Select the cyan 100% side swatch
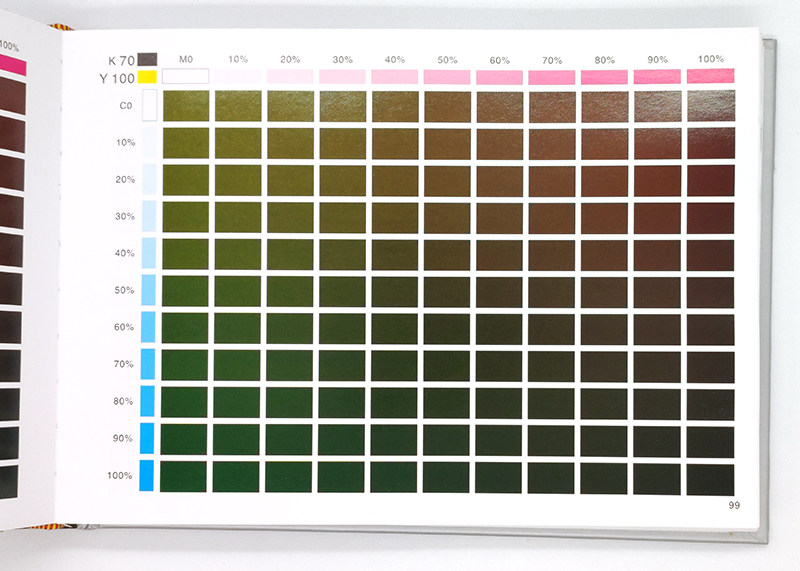Screen dimensions: 800x571 coord(146,476)
